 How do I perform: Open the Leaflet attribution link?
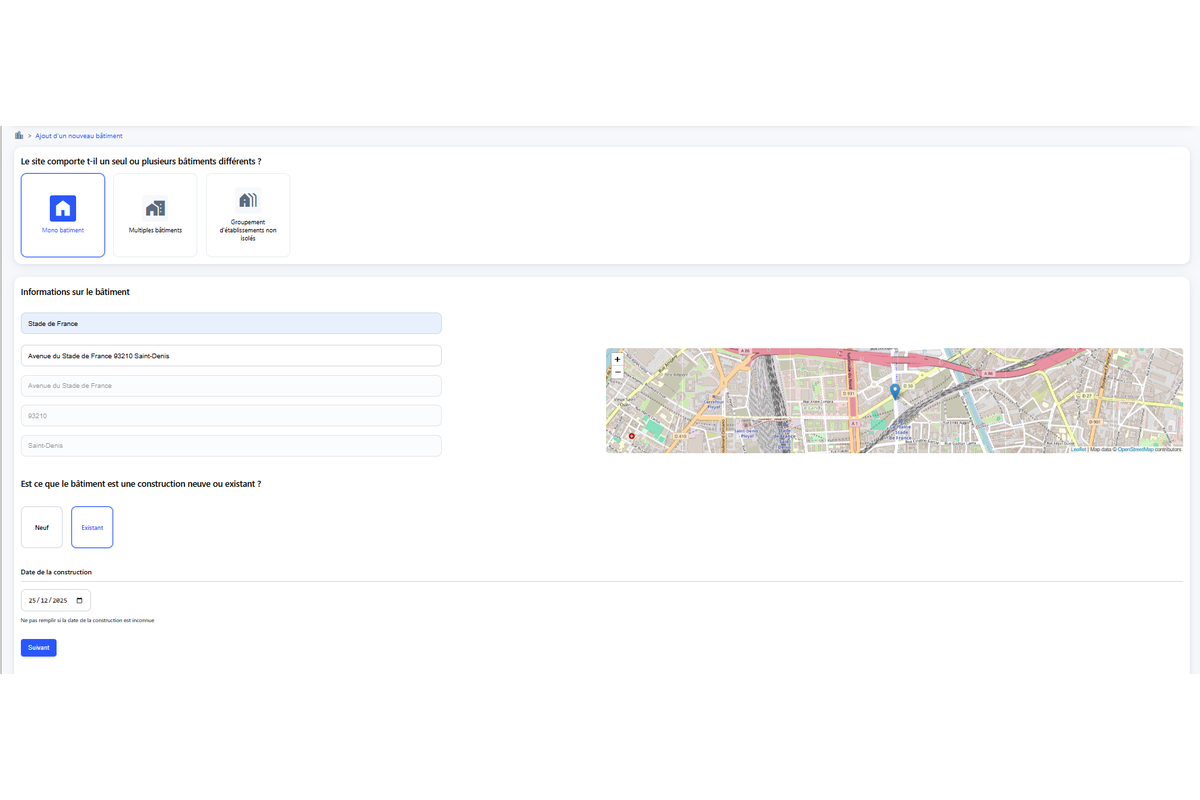pos(1078,450)
